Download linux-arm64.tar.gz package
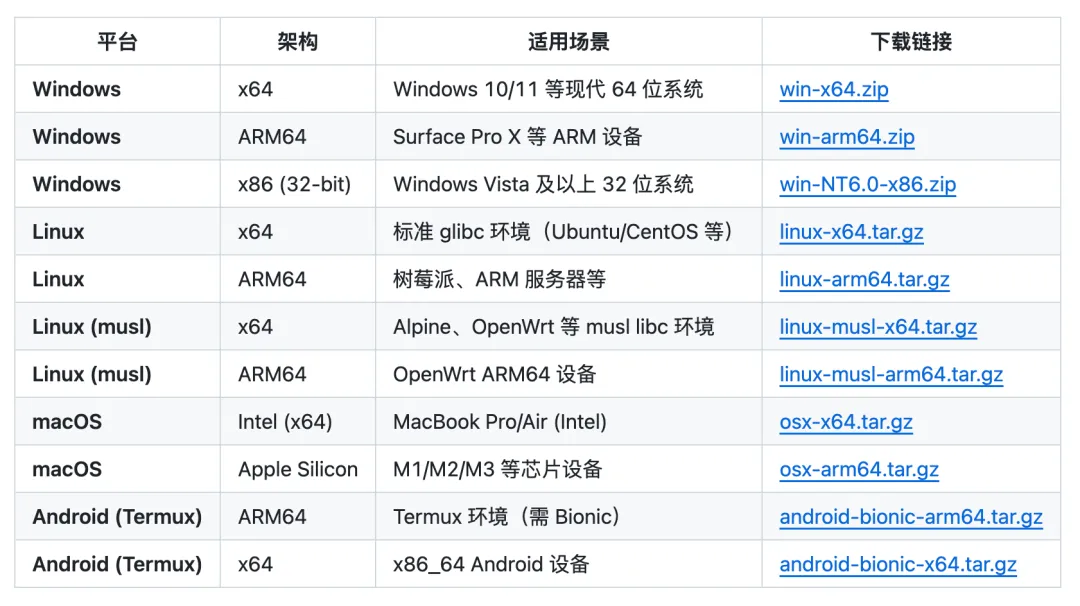The height and width of the screenshot is (606, 1080). pos(864,279)
